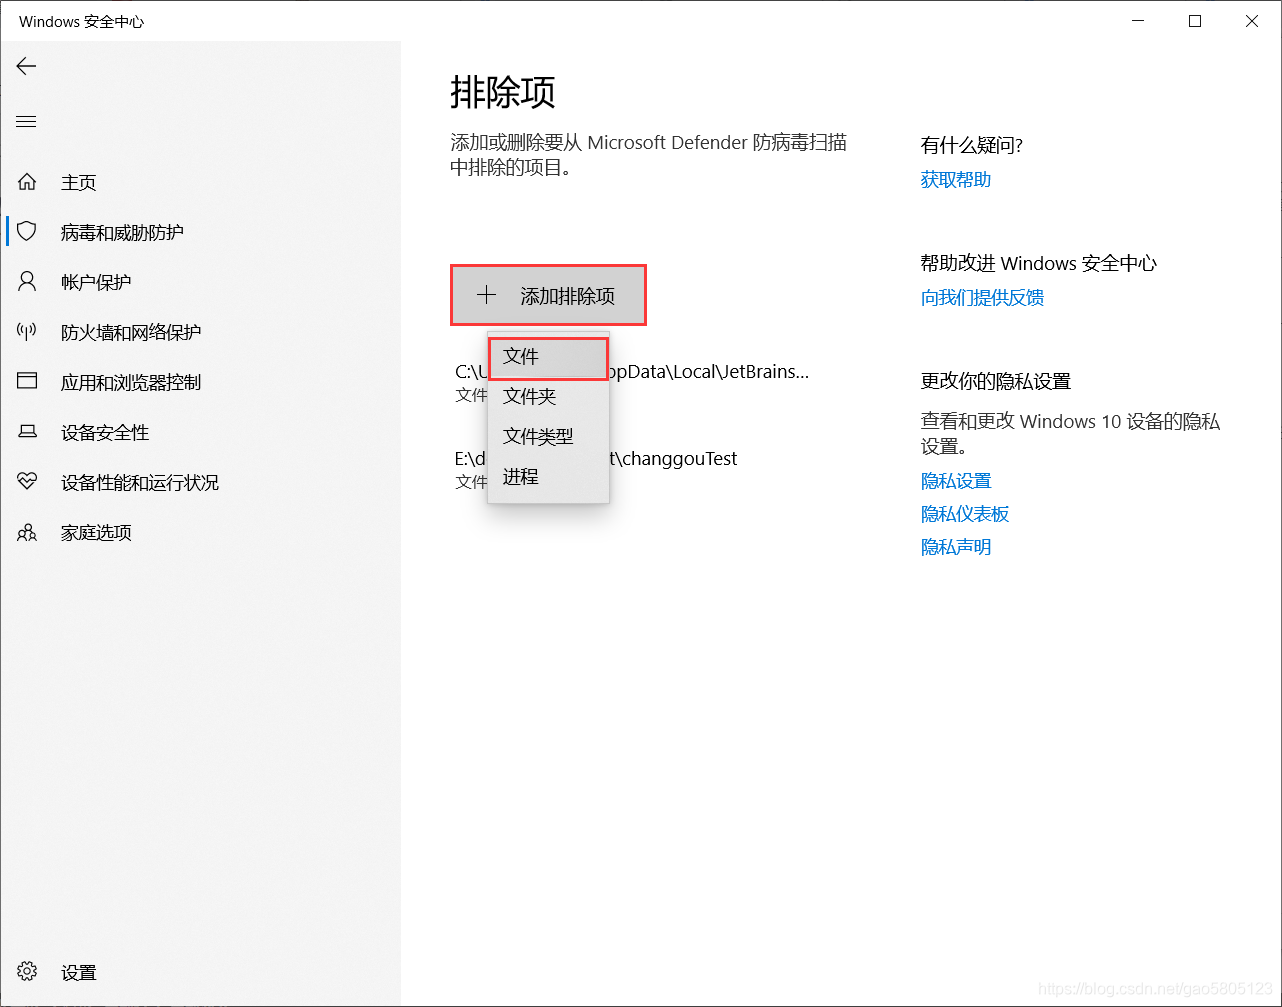Select 设备安全性 device security icon
The width and height of the screenshot is (1282, 1007).
27,432
